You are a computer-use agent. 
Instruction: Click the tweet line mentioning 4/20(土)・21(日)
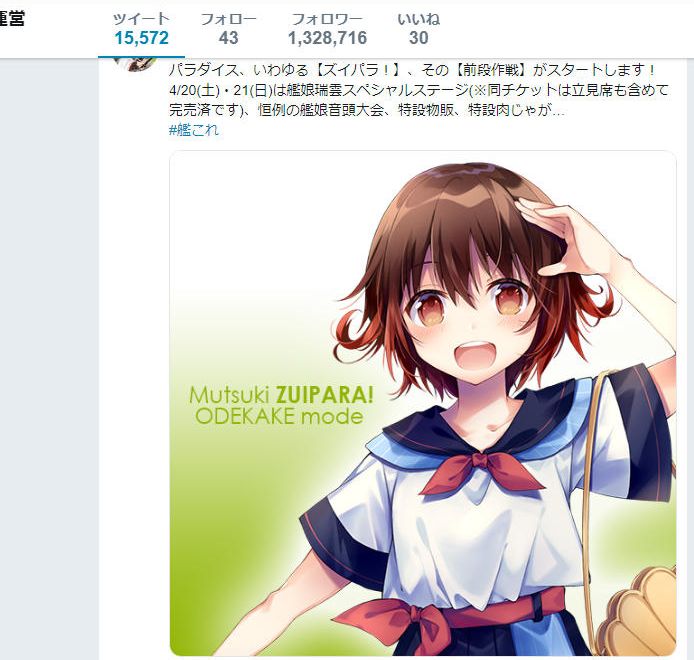pos(418,90)
